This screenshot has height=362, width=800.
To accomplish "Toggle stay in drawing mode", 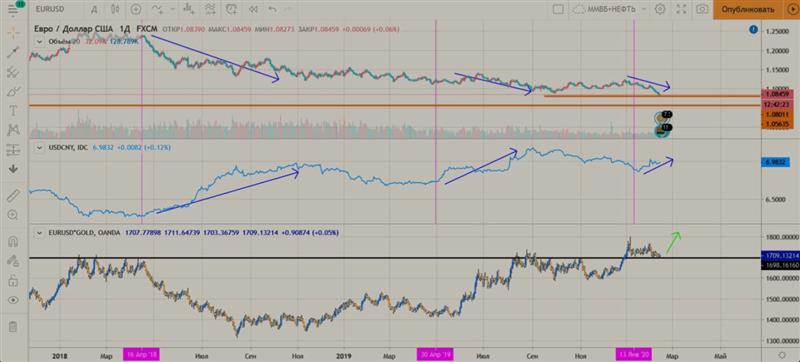I will click(13, 261).
